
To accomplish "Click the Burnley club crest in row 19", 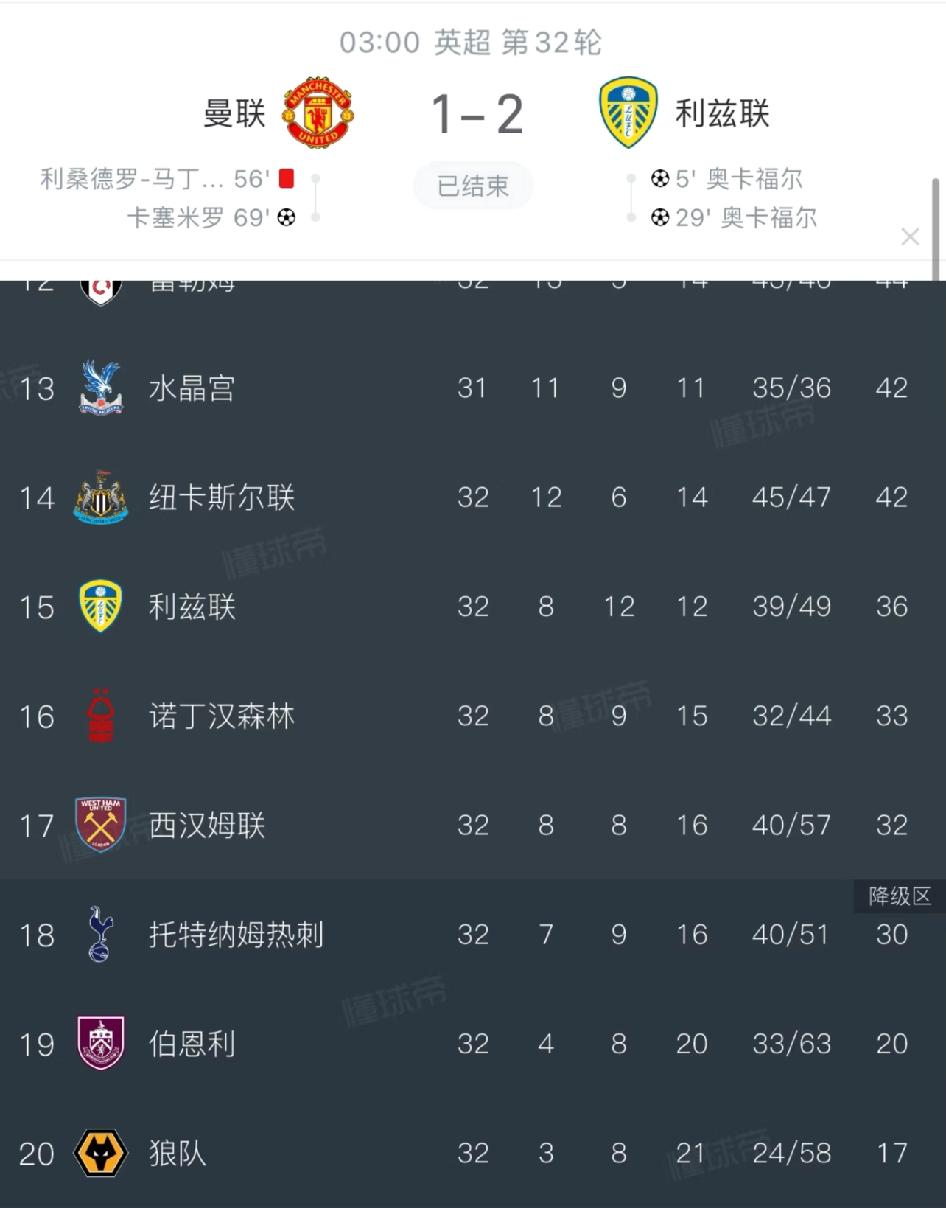I will click(99, 1044).
